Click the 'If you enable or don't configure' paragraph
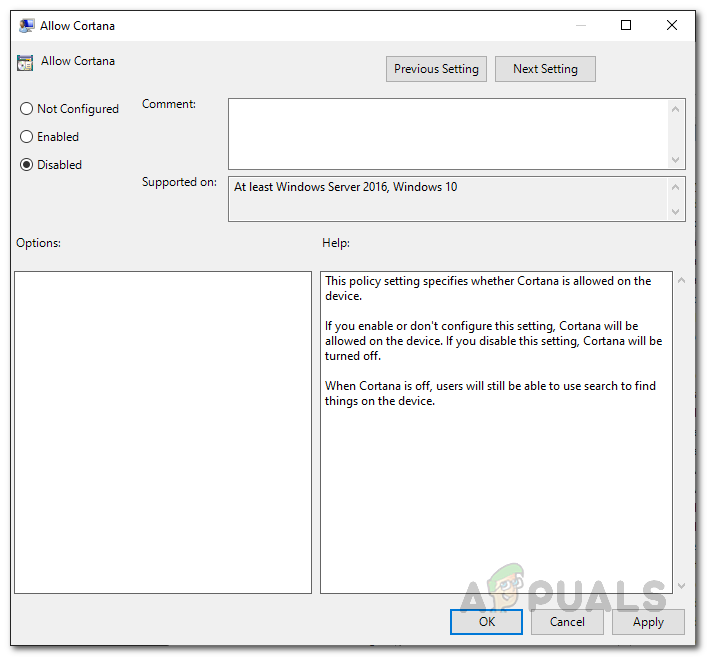The height and width of the screenshot is (657, 707). [x=493, y=341]
